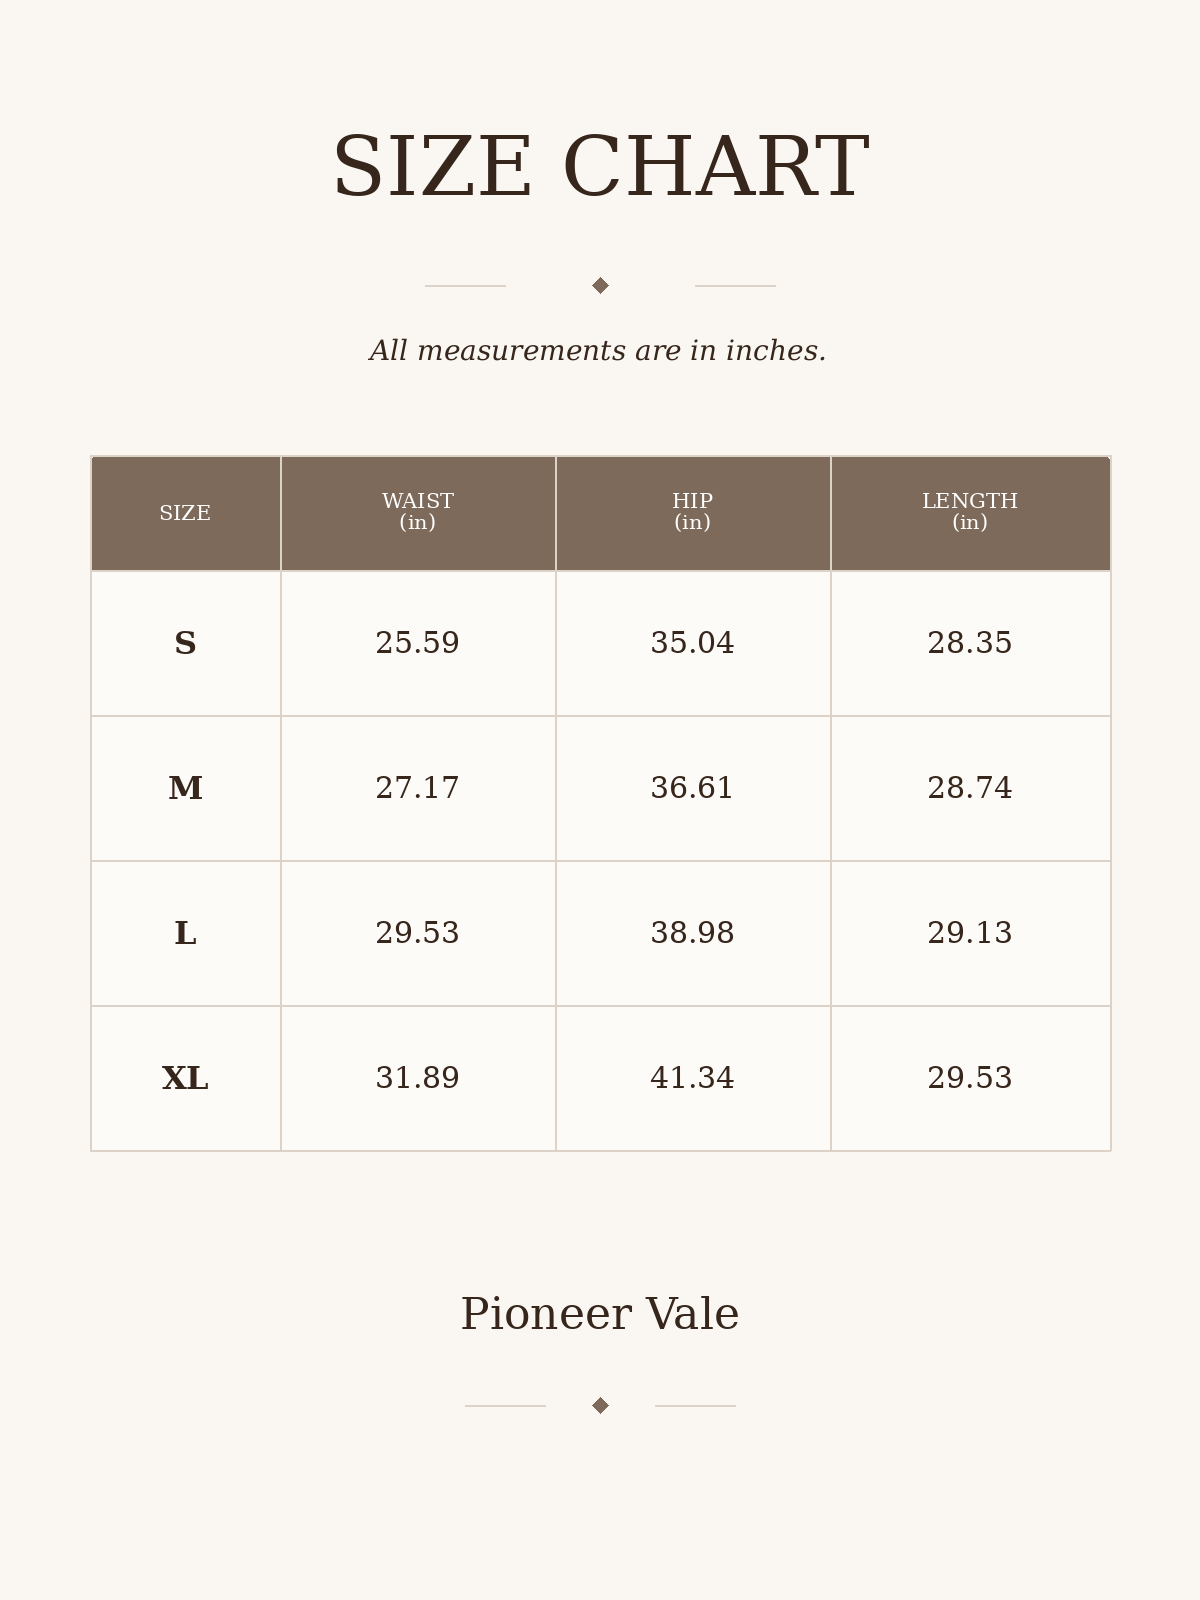Click waist value 25.59 for size S
Screen dimensions: 1200x1600
[418, 644]
